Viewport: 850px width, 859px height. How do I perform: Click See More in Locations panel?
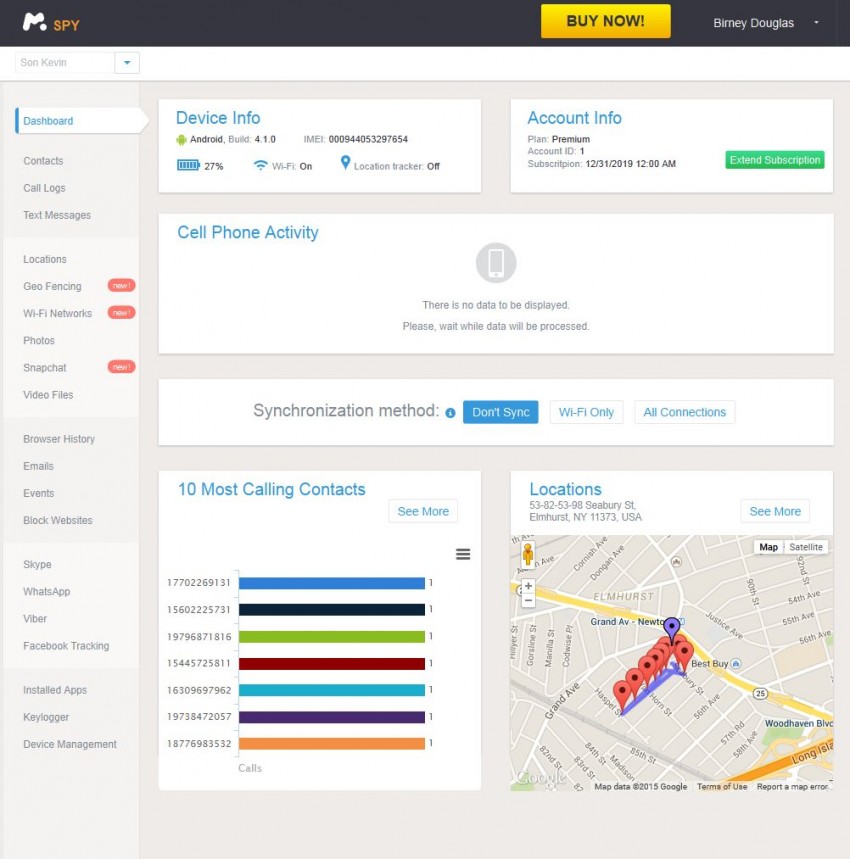click(775, 511)
